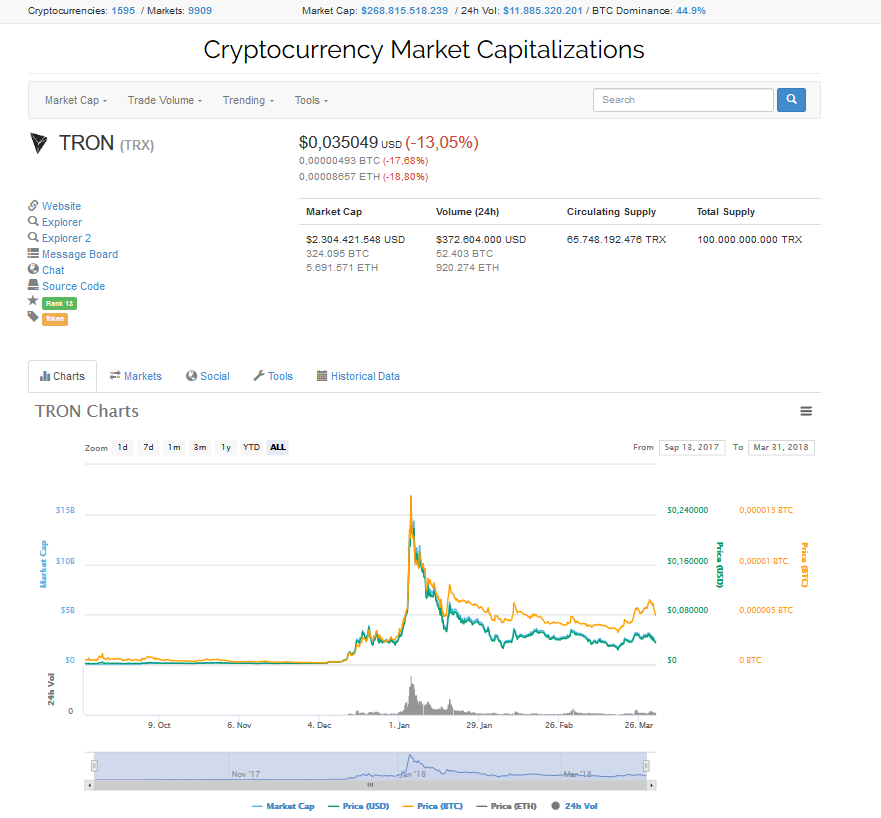881x818 pixels.
Task: Open the Message Board link
Action: click(80, 254)
